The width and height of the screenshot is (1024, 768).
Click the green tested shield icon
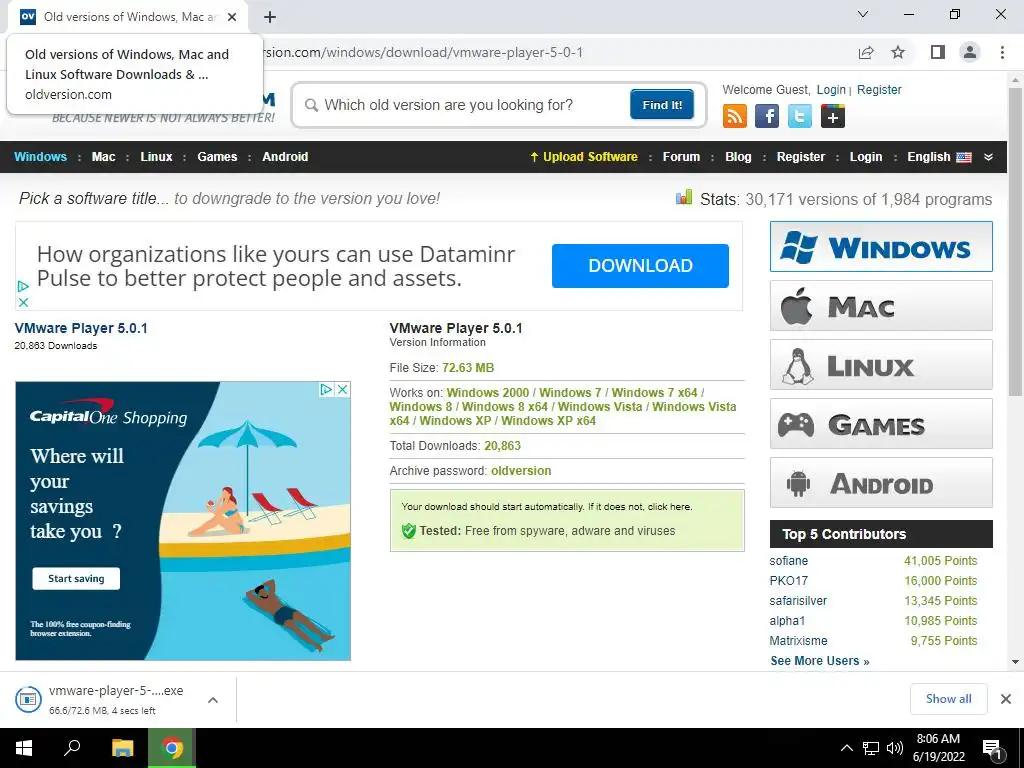tap(409, 531)
